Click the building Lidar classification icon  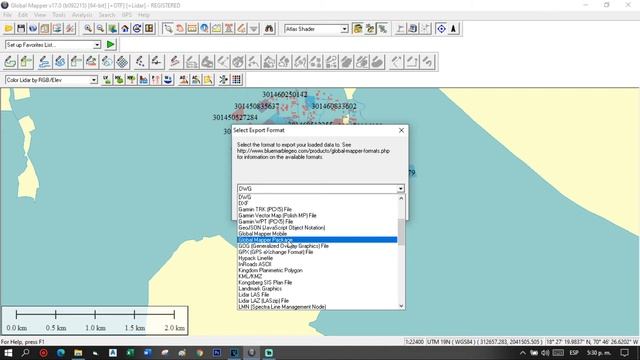tap(144, 80)
